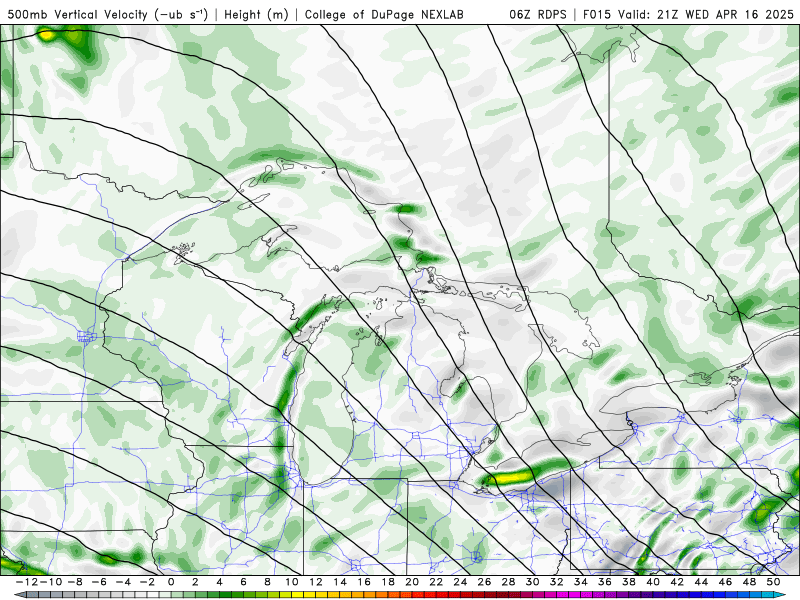
Task: Click the '-10' color scale label
Action: pos(50,582)
